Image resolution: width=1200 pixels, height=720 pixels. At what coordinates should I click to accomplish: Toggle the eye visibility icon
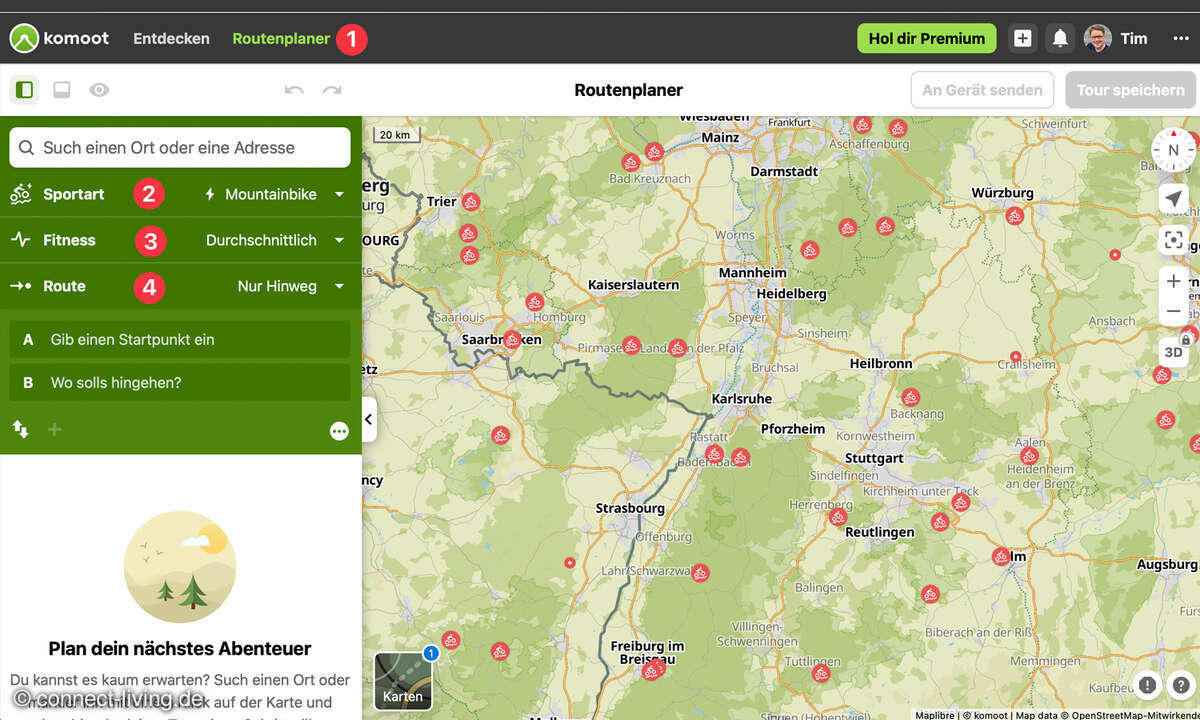(98, 90)
